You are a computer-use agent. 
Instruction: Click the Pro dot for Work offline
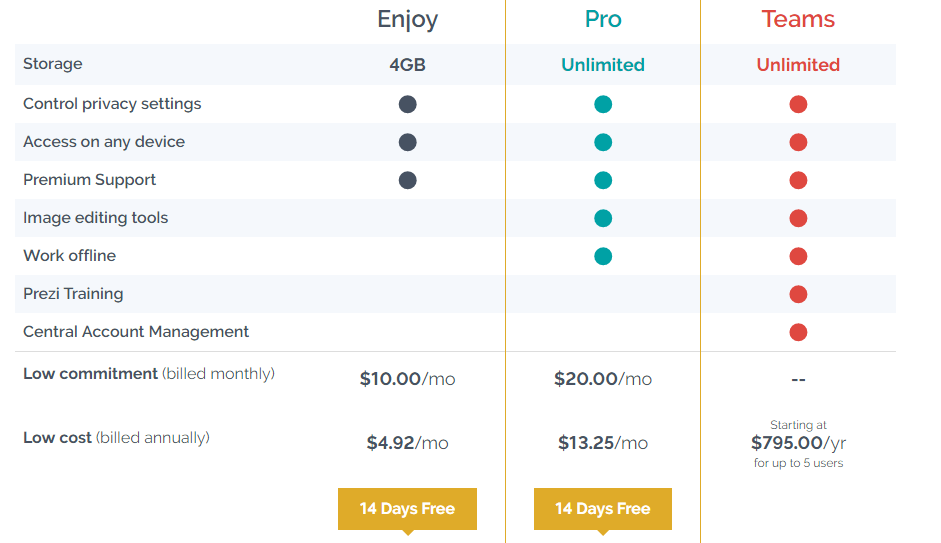click(603, 256)
